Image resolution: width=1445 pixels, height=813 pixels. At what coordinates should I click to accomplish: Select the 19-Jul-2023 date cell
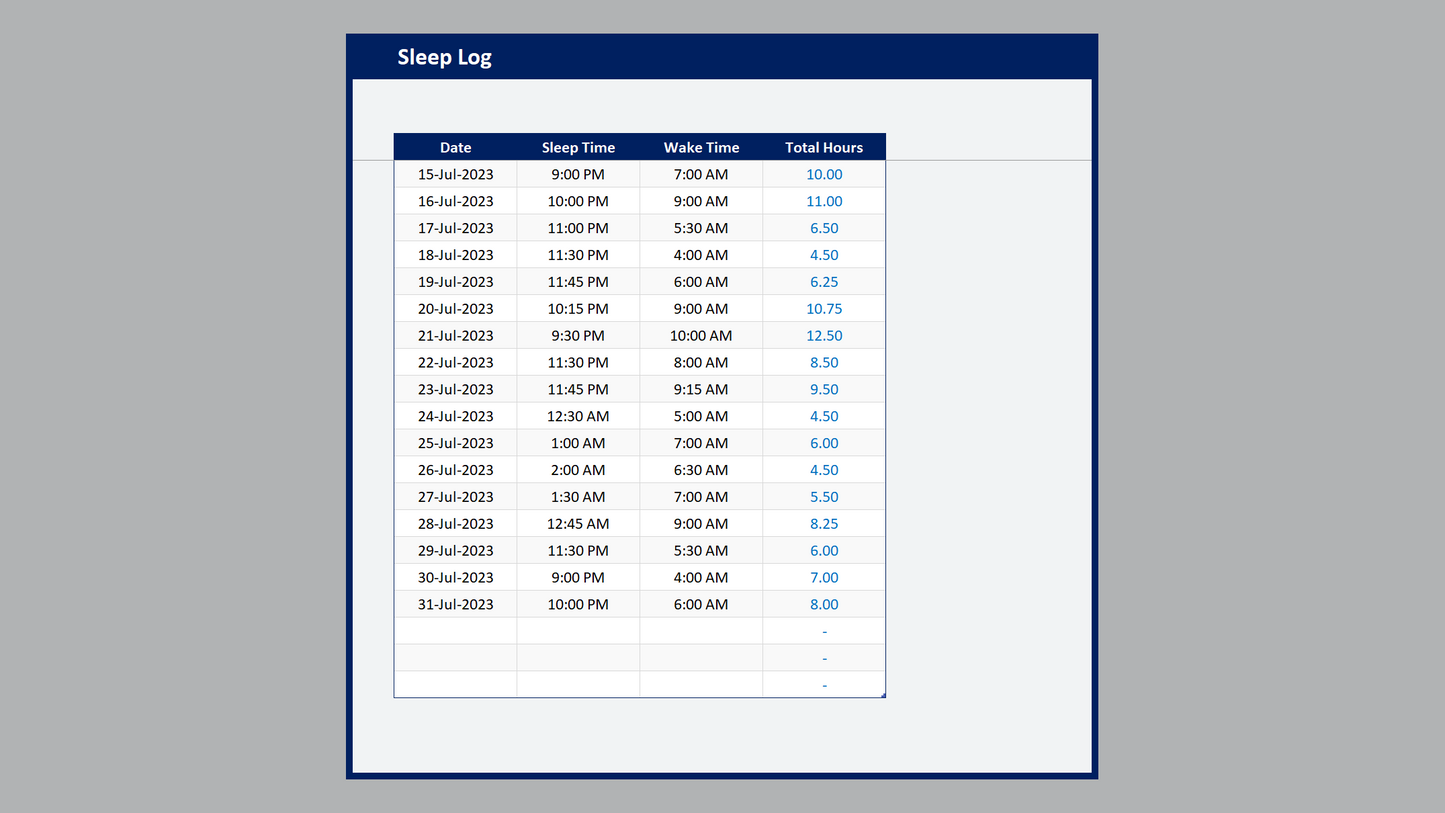[455, 282]
